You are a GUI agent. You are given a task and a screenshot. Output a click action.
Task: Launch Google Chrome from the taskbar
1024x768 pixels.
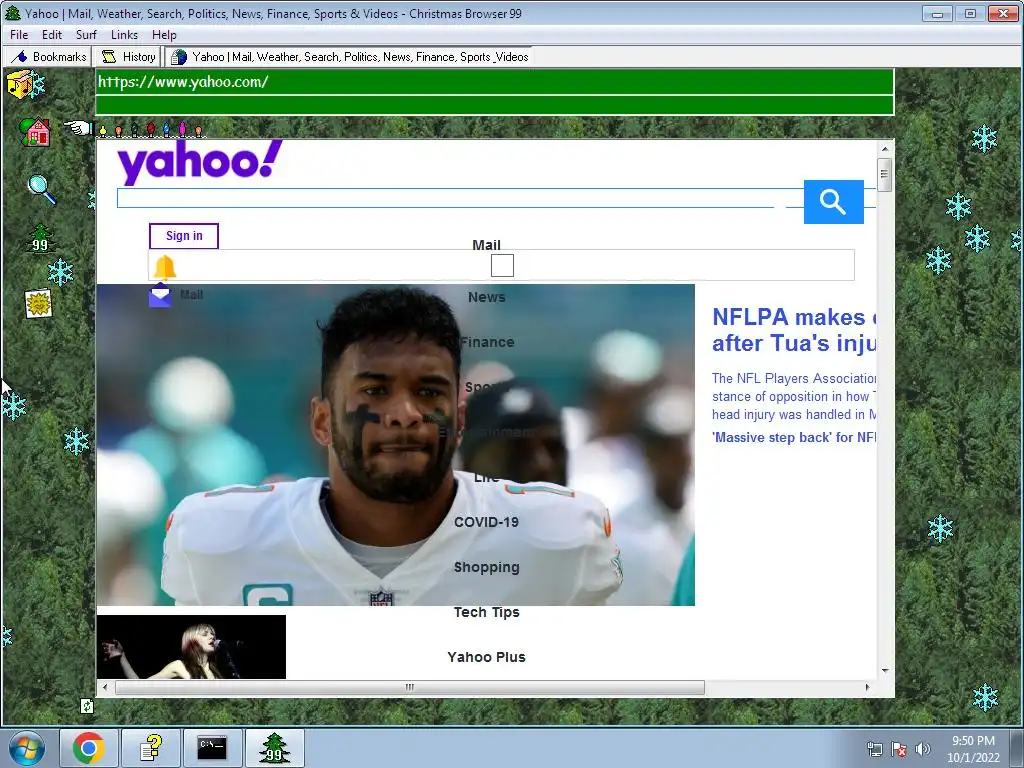tap(89, 748)
